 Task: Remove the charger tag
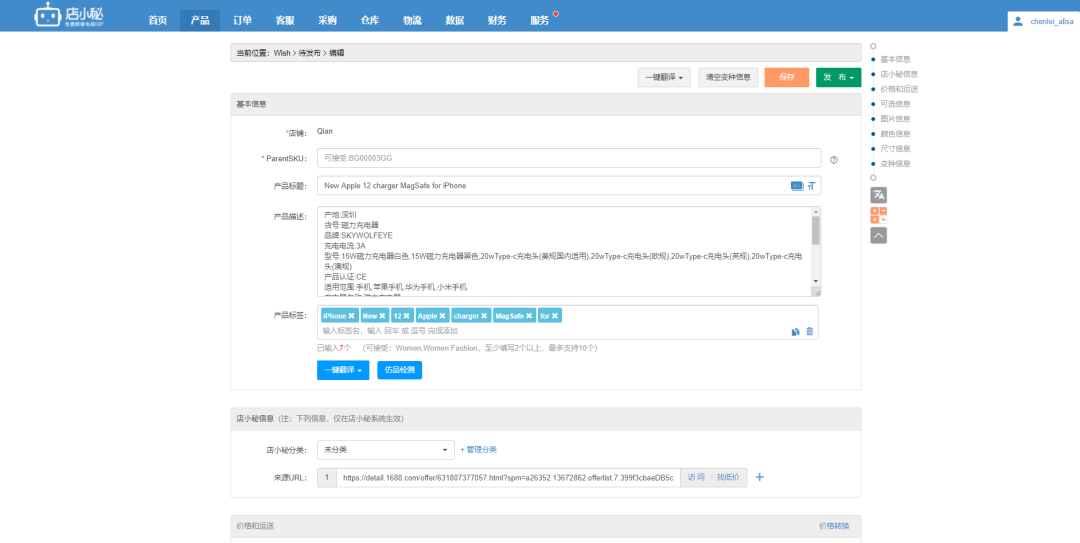click(484, 316)
